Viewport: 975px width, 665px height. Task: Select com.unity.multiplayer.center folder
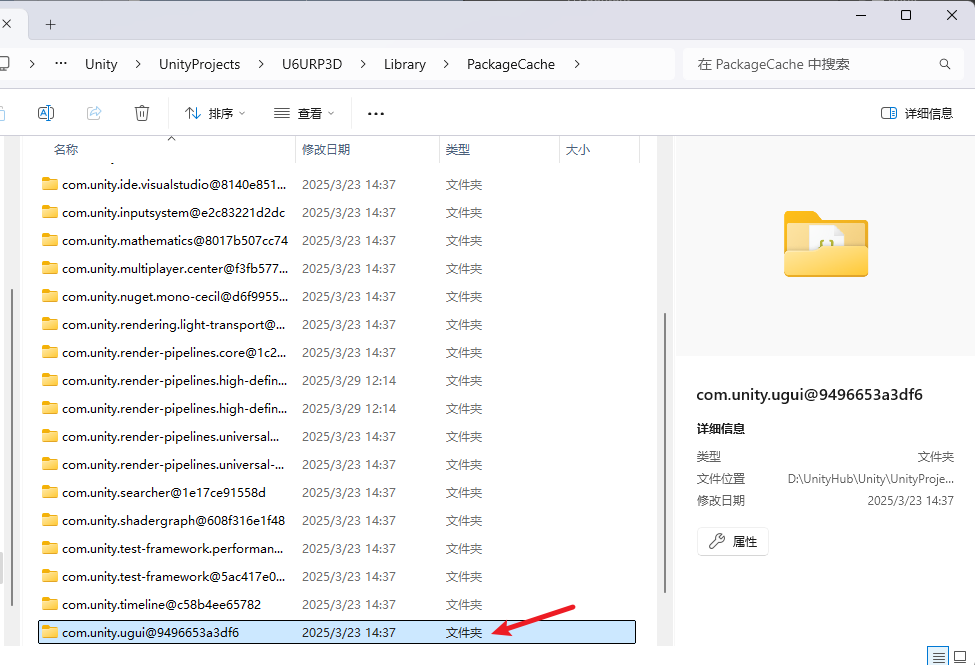[336, 268]
